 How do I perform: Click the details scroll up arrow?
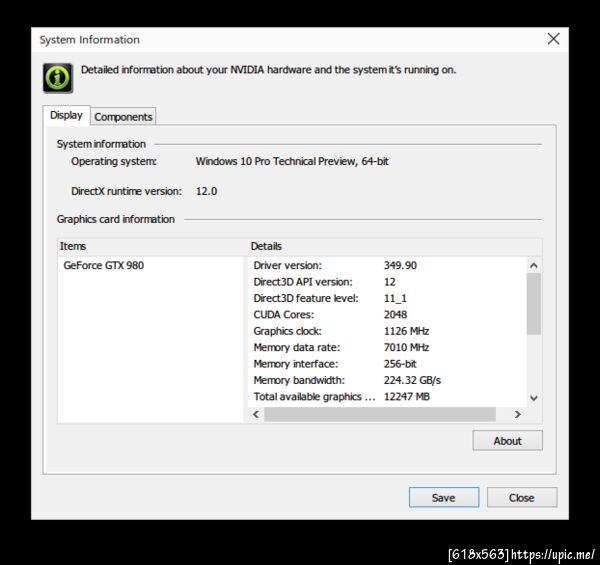click(x=534, y=265)
